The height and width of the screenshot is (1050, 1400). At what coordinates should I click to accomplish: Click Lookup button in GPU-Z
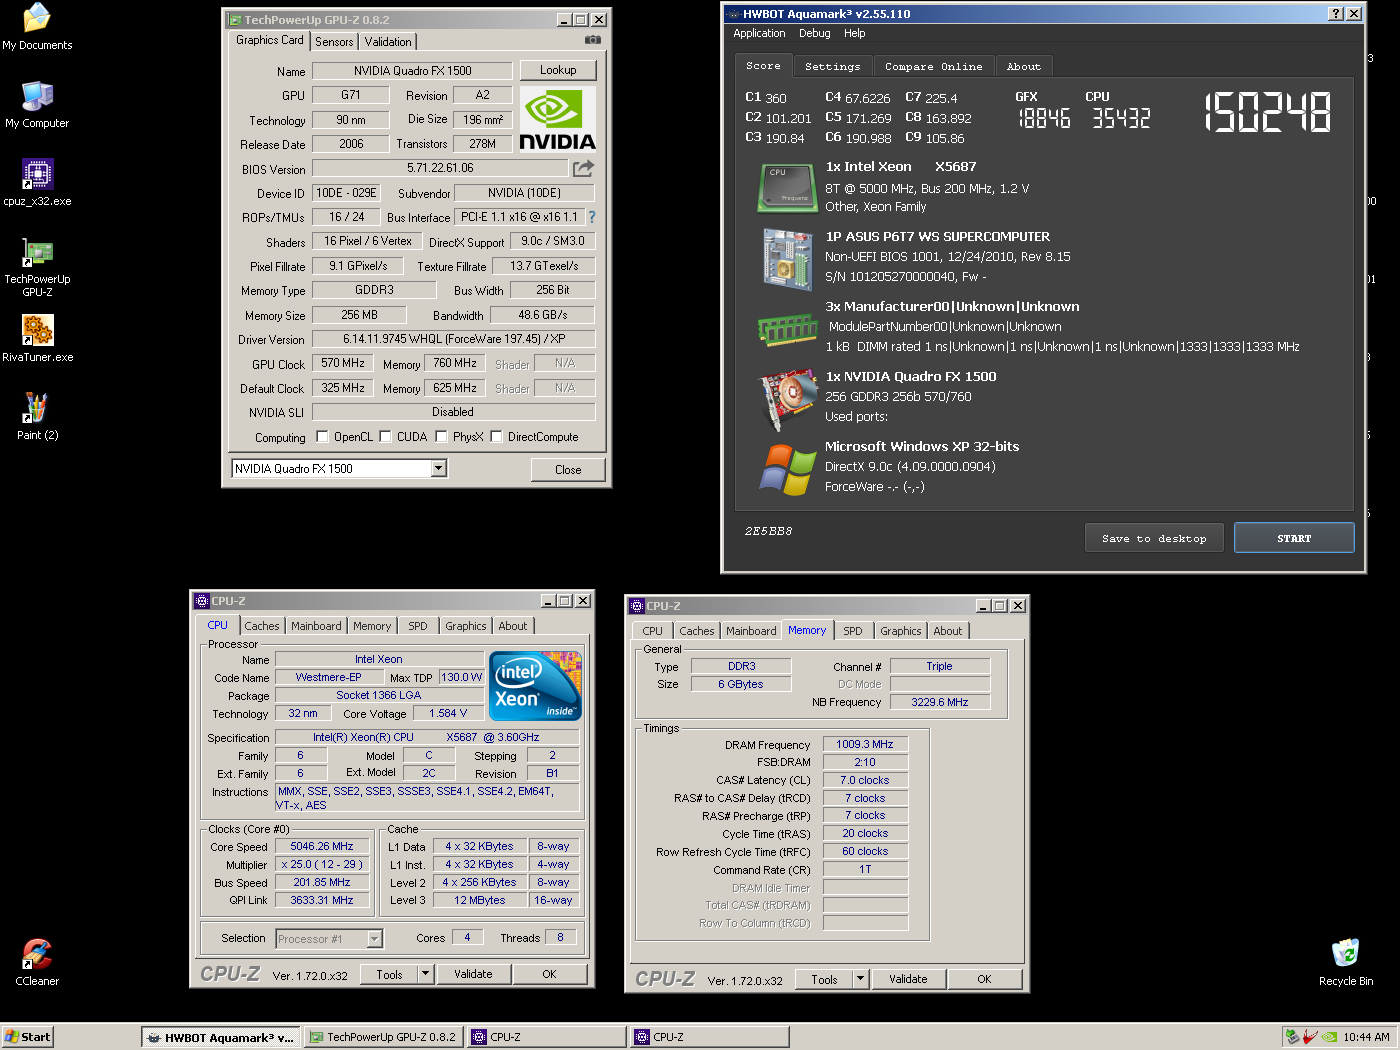(558, 70)
